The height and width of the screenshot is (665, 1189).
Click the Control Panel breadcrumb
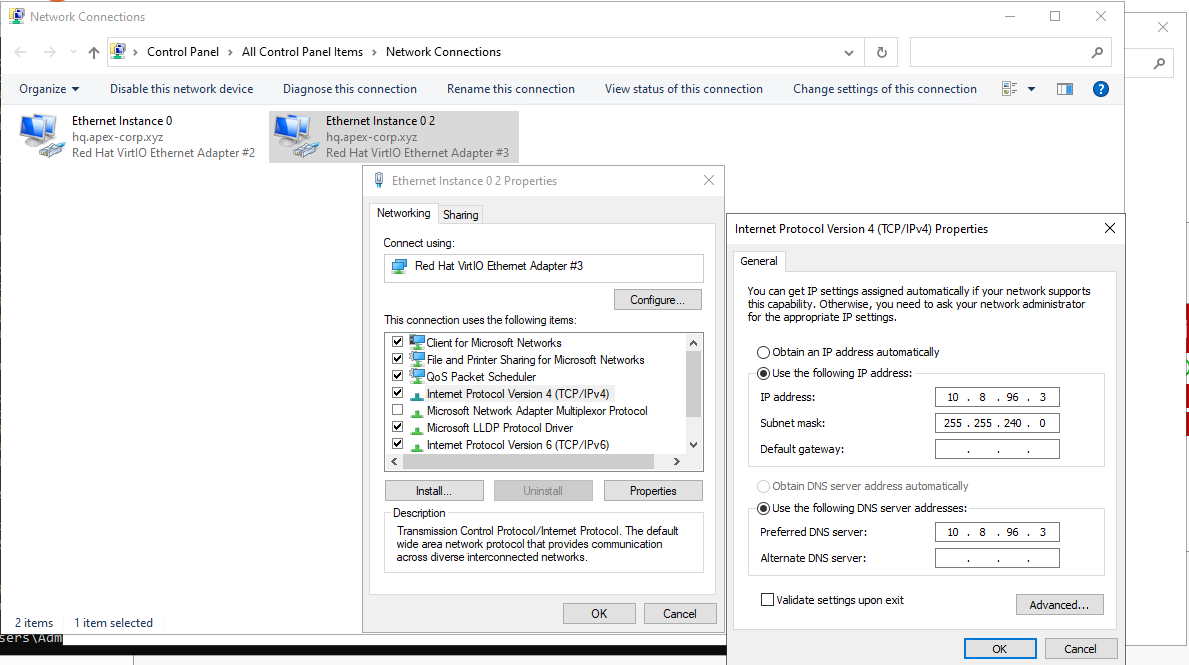(x=183, y=52)
